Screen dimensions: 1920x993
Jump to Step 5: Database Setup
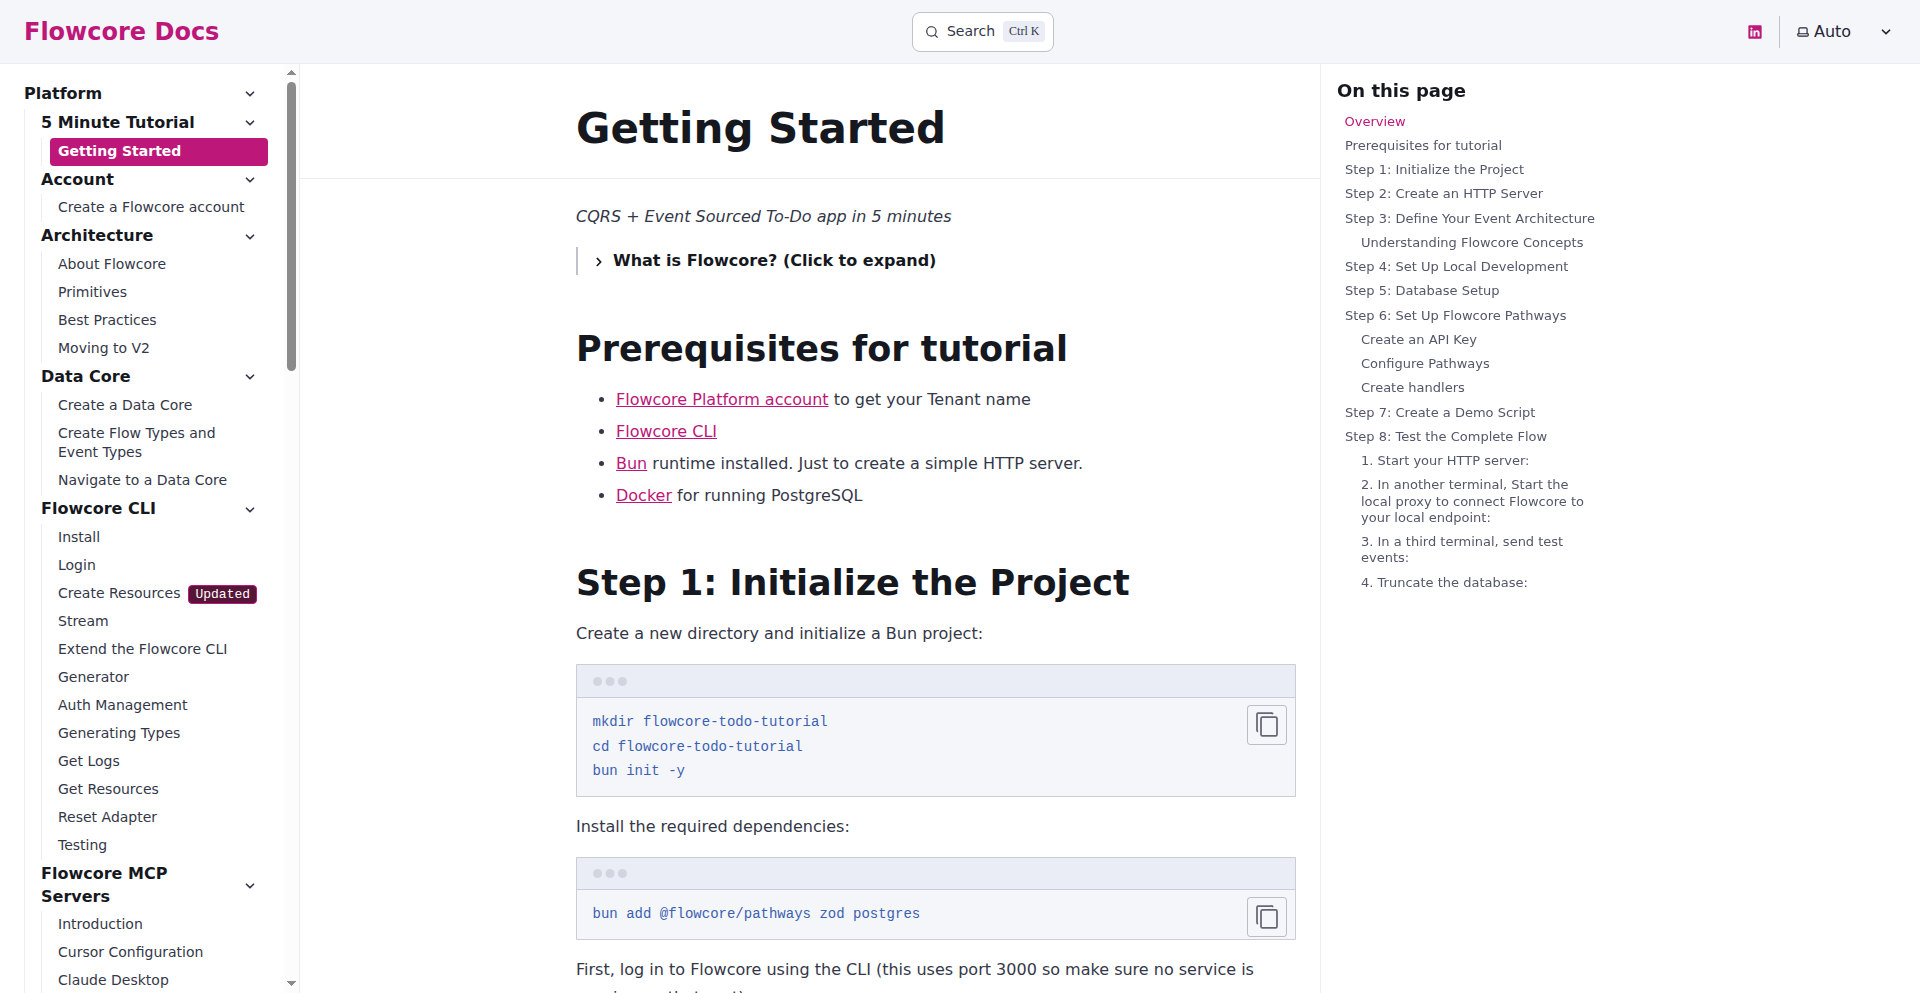point(1421,291)
